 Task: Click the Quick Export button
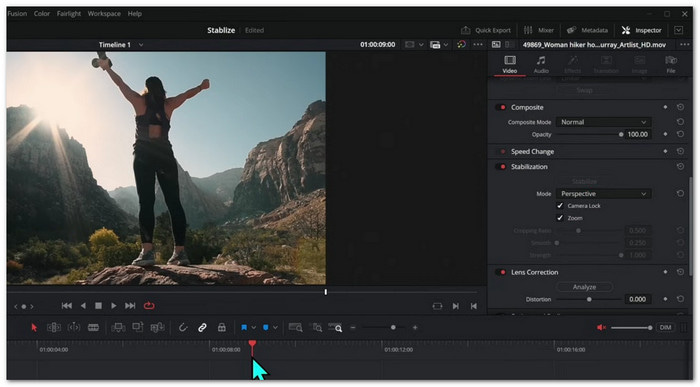coord(486,30)
